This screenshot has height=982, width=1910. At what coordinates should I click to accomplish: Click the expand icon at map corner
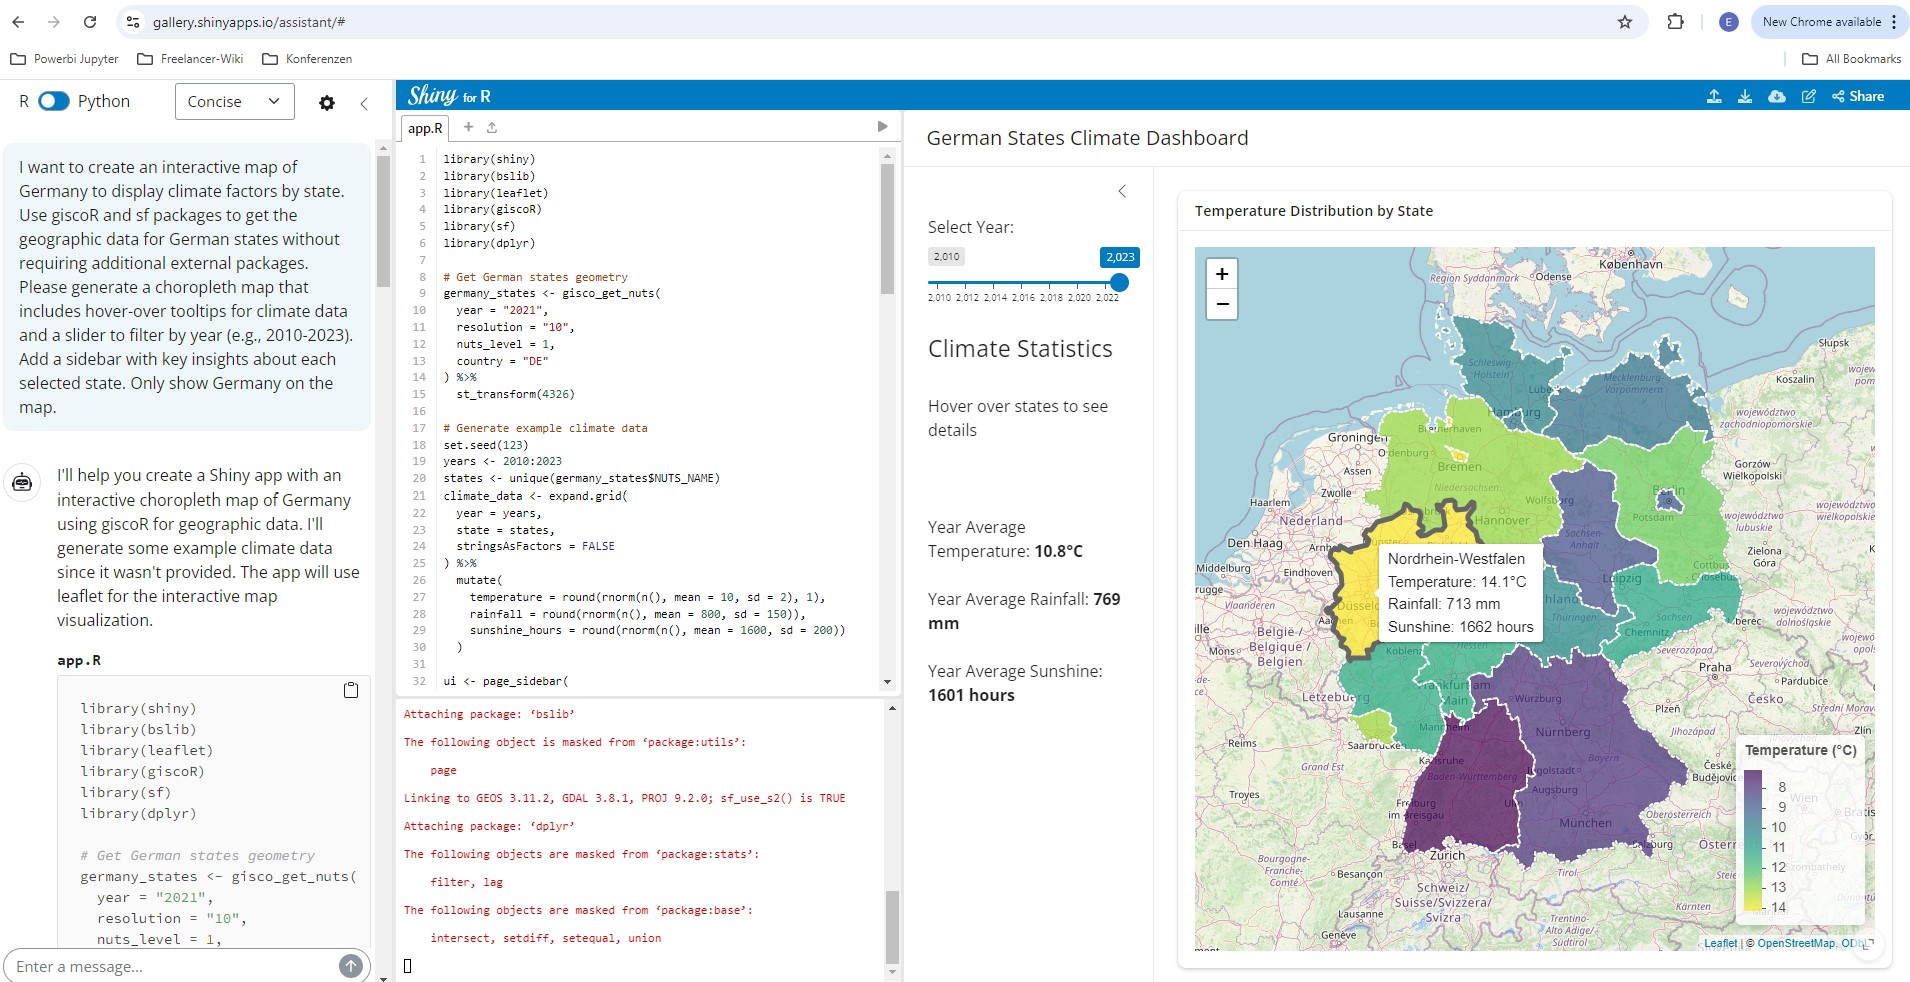click(x=1867, y=943)
